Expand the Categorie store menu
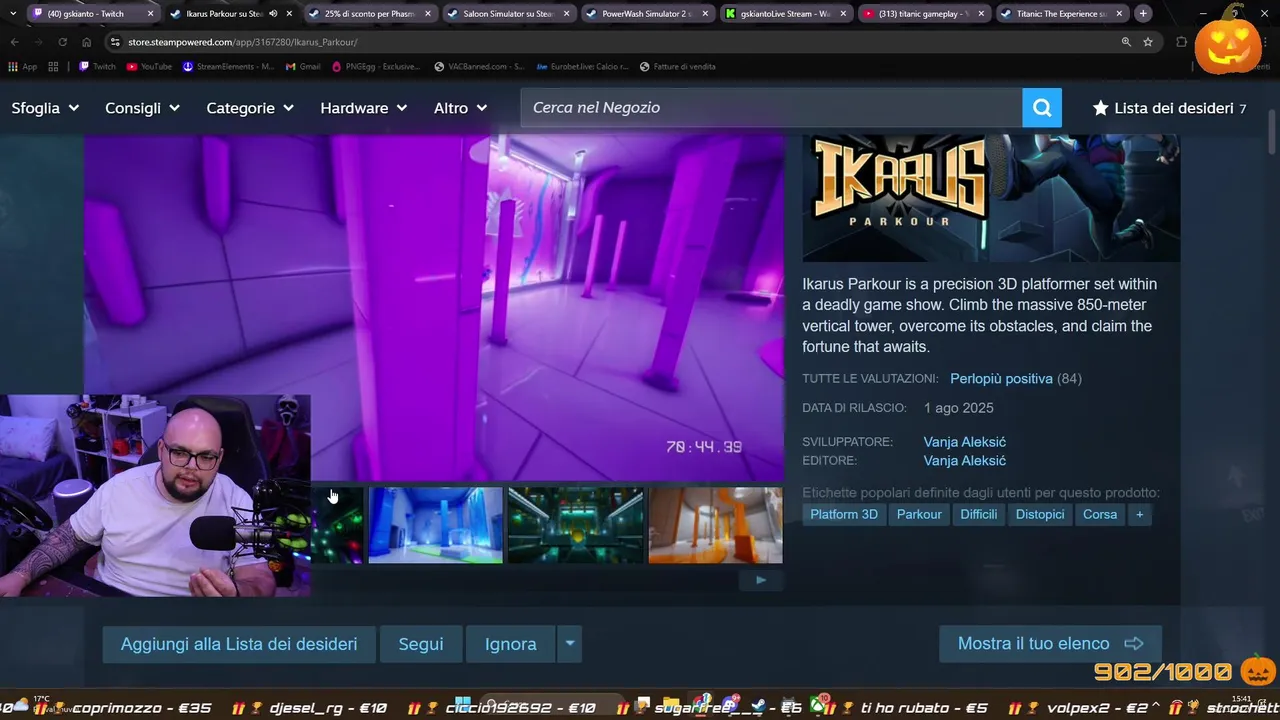 click(x=250, y=108)
